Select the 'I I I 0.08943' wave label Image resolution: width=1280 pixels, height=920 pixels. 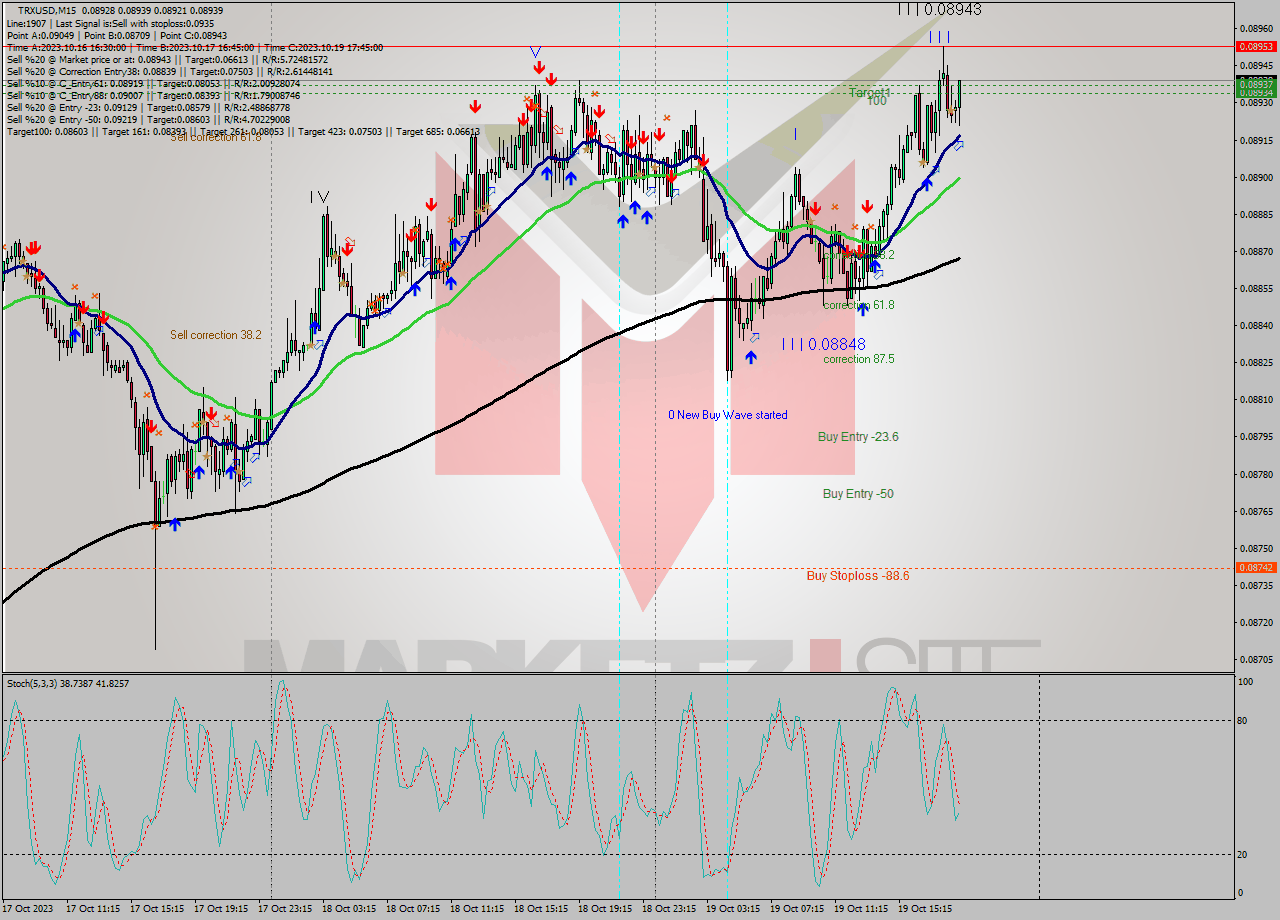point(939,9)
